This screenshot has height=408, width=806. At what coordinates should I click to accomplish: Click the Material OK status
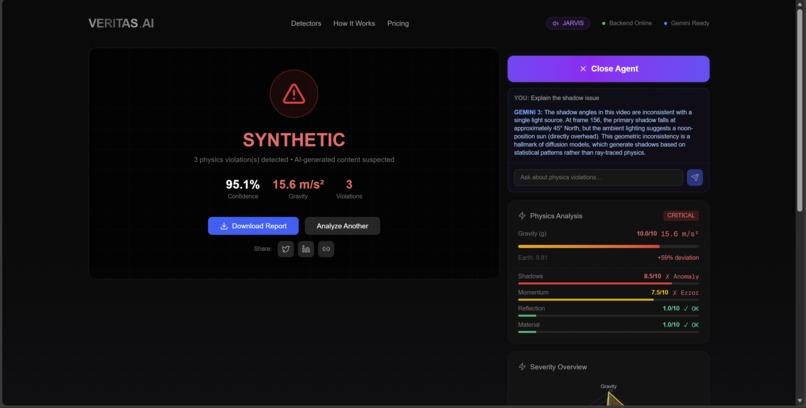[x=691, y=325]
